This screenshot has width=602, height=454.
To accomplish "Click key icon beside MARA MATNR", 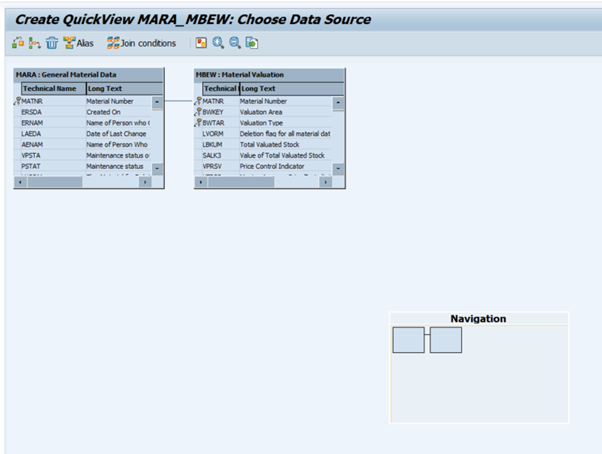I will click(x=17, y=101).
